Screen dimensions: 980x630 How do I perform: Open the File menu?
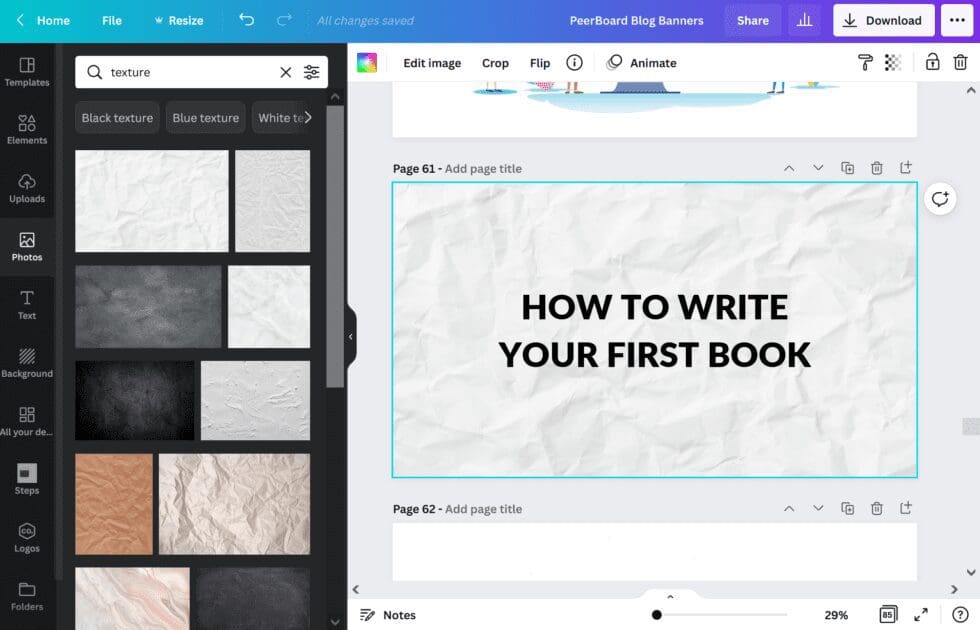tap(111, 20)
